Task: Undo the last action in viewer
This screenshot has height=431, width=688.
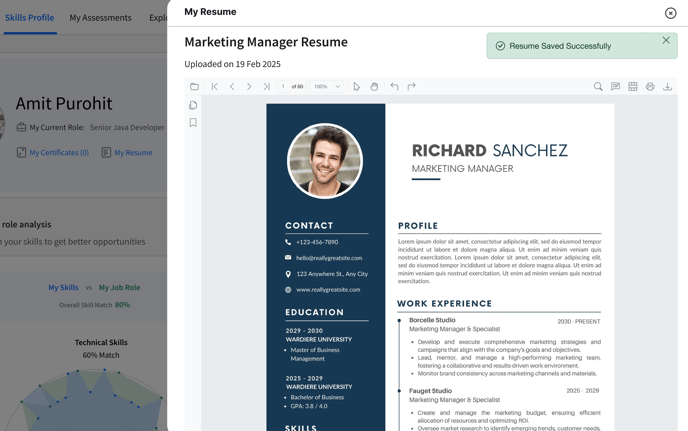Action: coord(394,86)
